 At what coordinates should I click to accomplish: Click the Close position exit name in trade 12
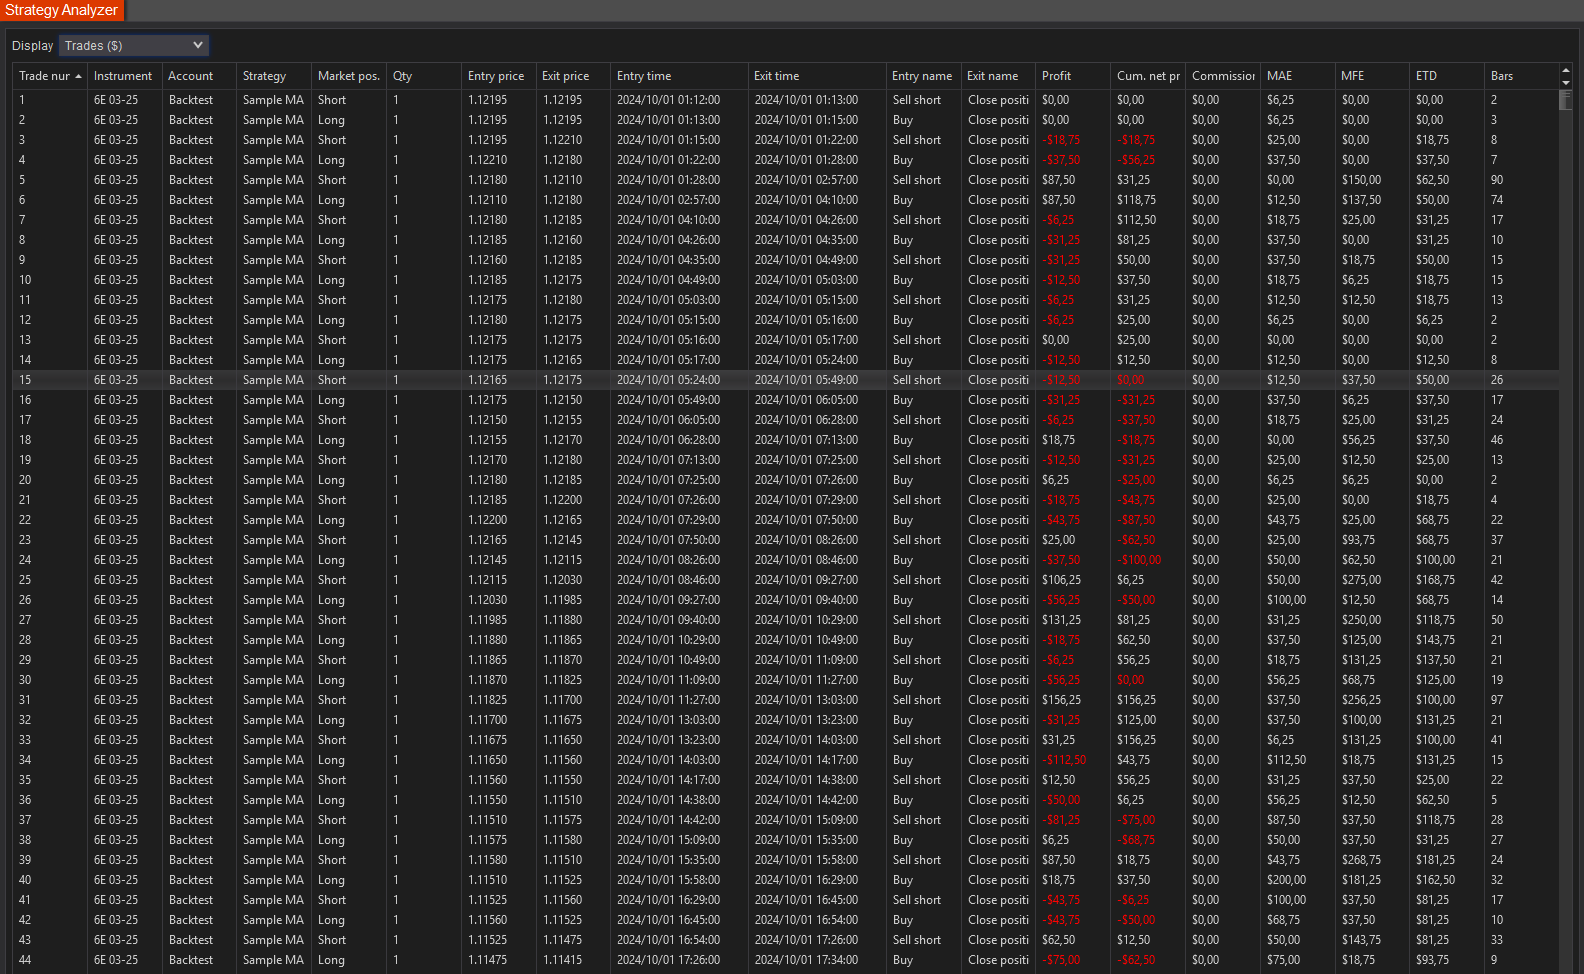coord(998,320)
